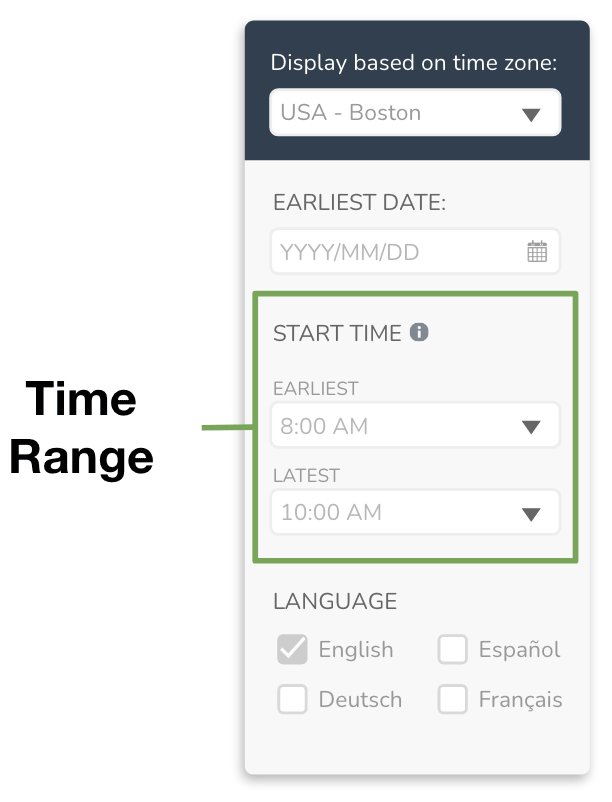612x802 pixels.
Task: Click the YYYY/MM/DD earliest date field
Action: (400, 252)
